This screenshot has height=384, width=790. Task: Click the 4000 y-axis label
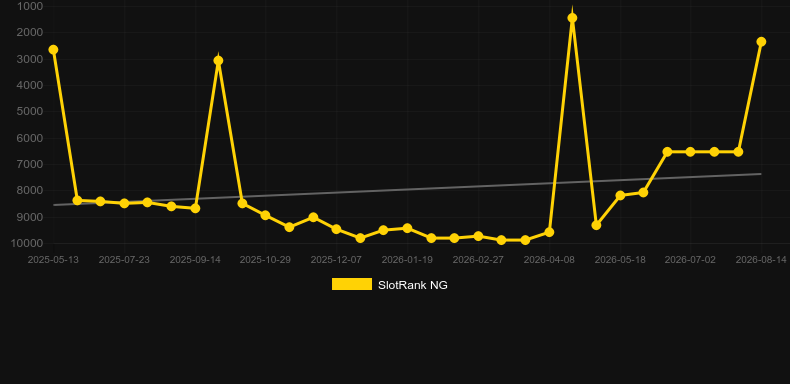30,85
